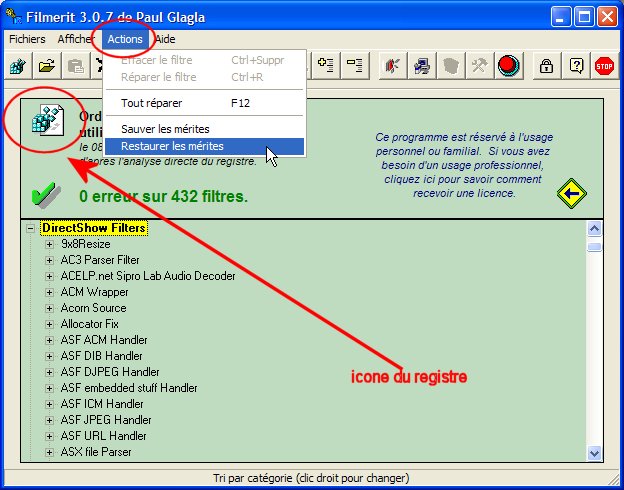This screenshot has width=624, height=490.
Task: Select the ASF DIB Handler entry
Action: [x=101, y=356]
